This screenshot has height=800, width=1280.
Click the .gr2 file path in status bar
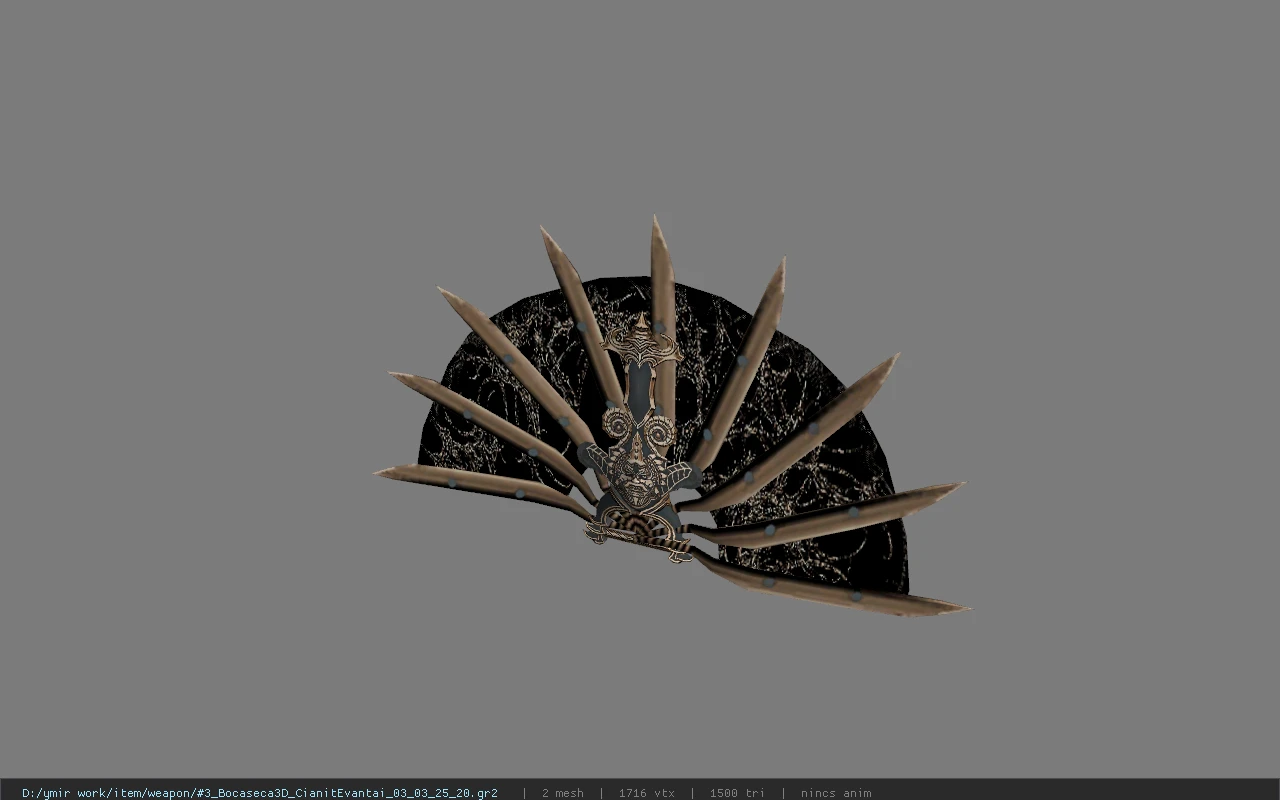260,793
